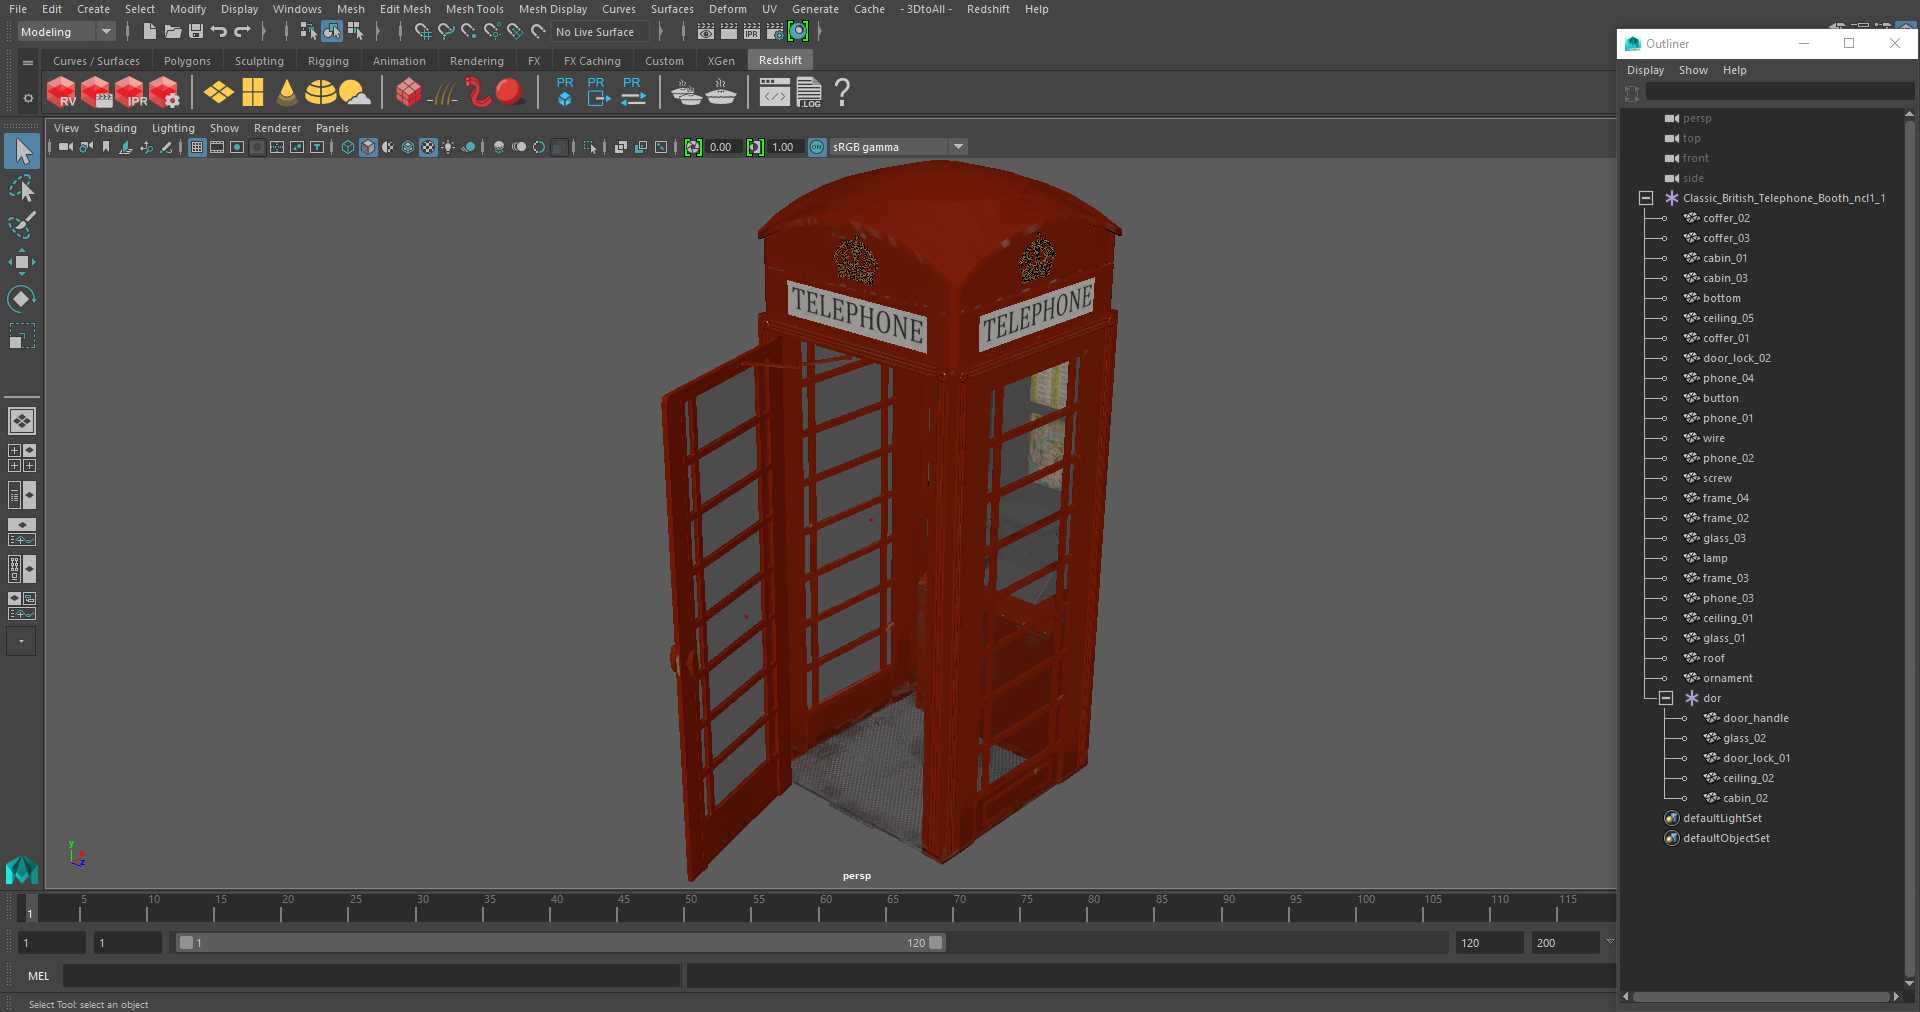Screen dimensions: 1920x1012
Task: Open the panel Shading menu
Action: [115, 128]
